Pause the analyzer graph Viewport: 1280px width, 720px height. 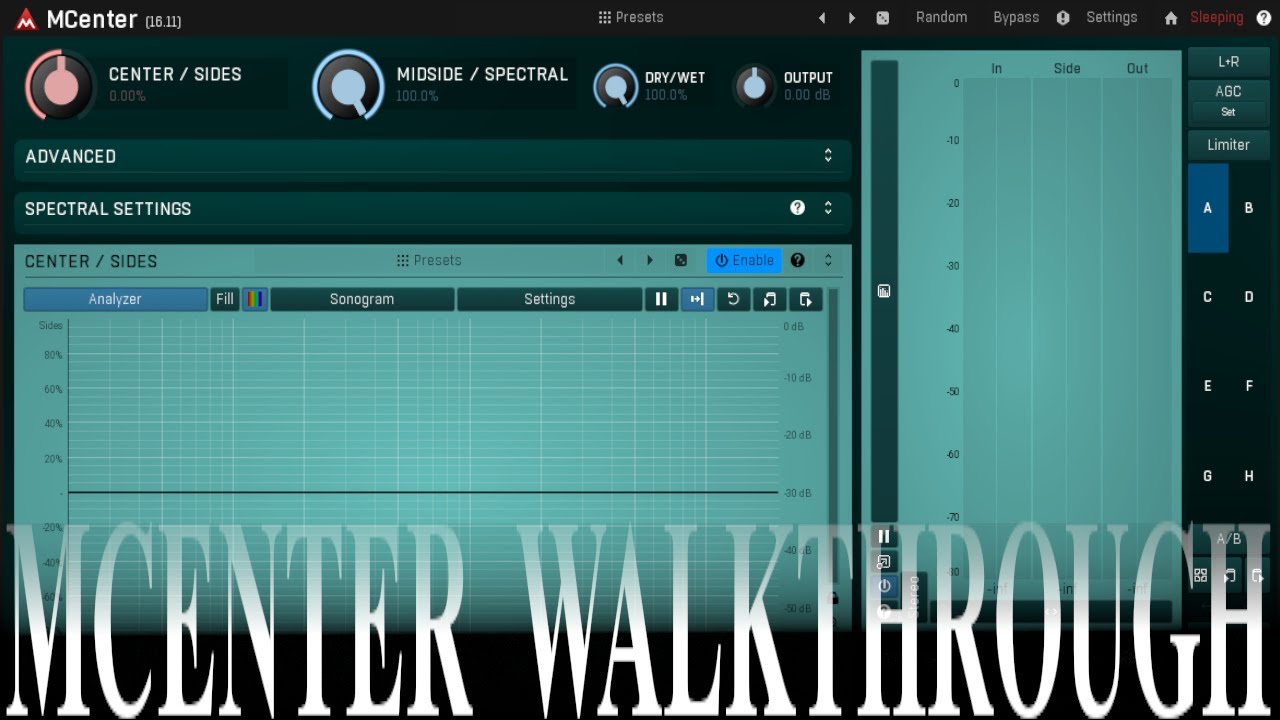point(661,299)
